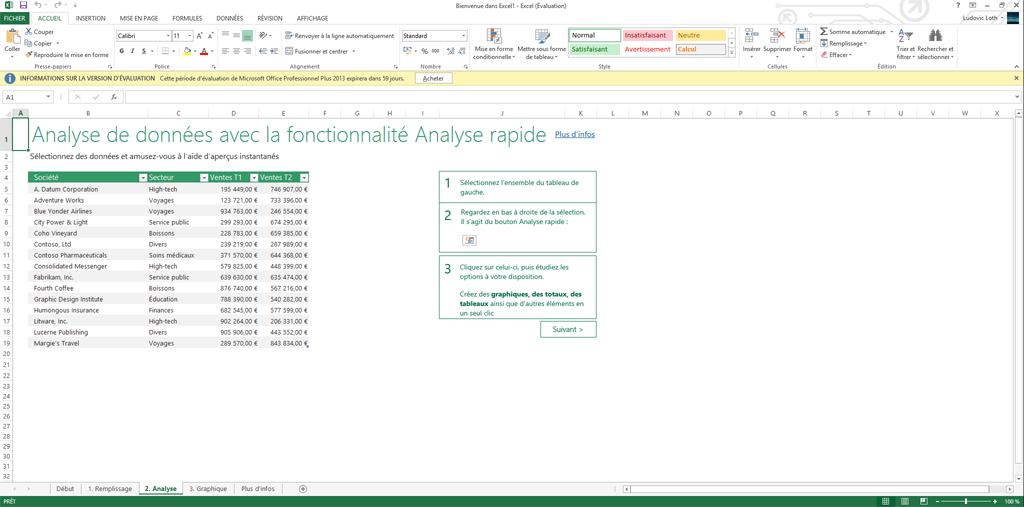Click the Couper scissors icon

click(x=28, y=32)
